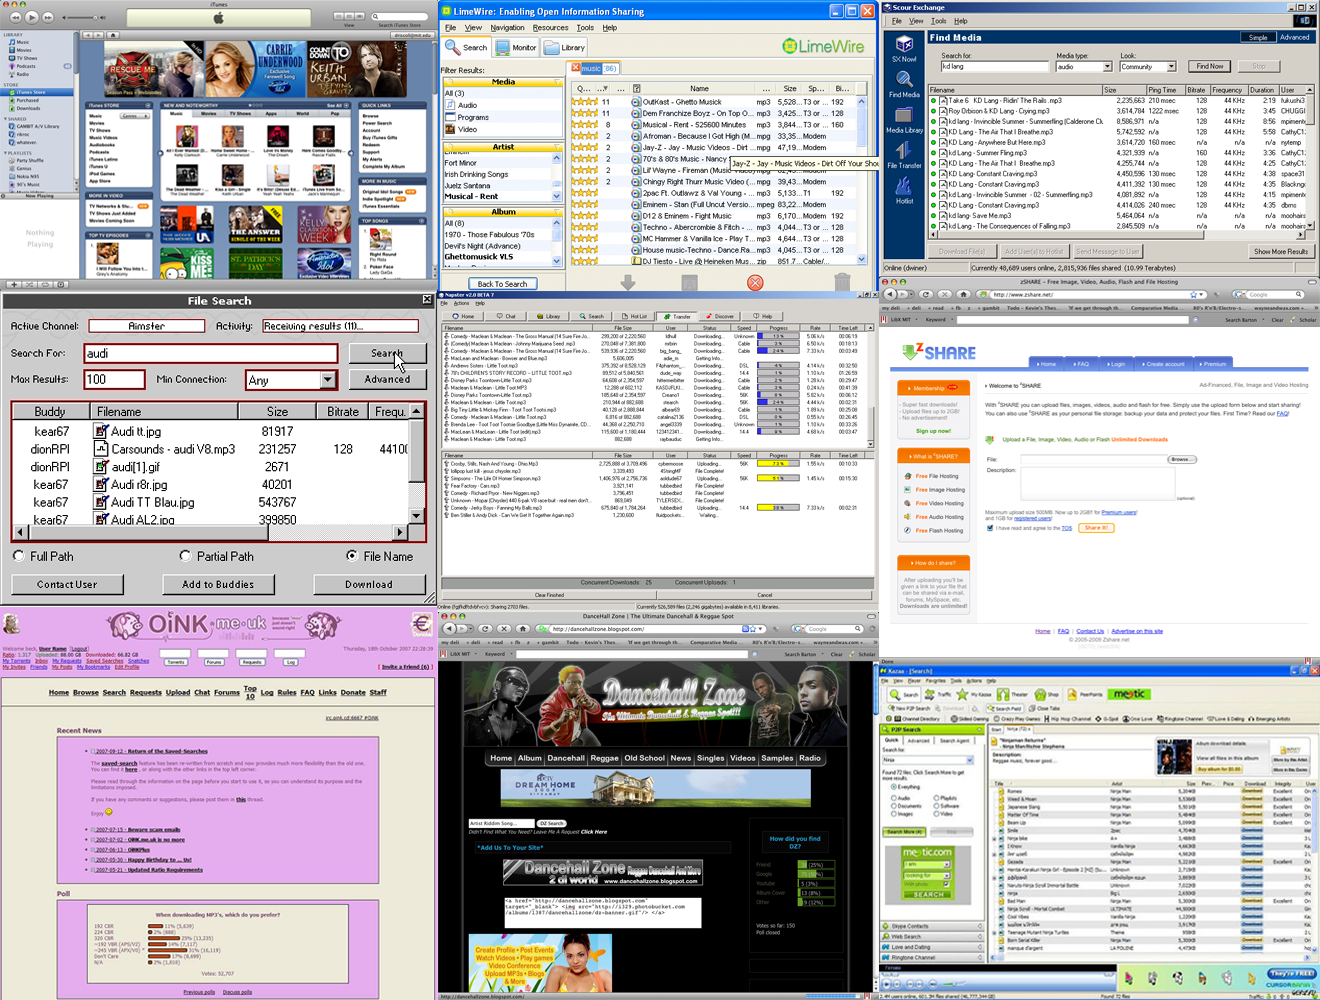Image resolution: width=1320 pixels, height=1000 pixels.
Task: Open LimeWire Resources menu
Action: pos(550,28)
